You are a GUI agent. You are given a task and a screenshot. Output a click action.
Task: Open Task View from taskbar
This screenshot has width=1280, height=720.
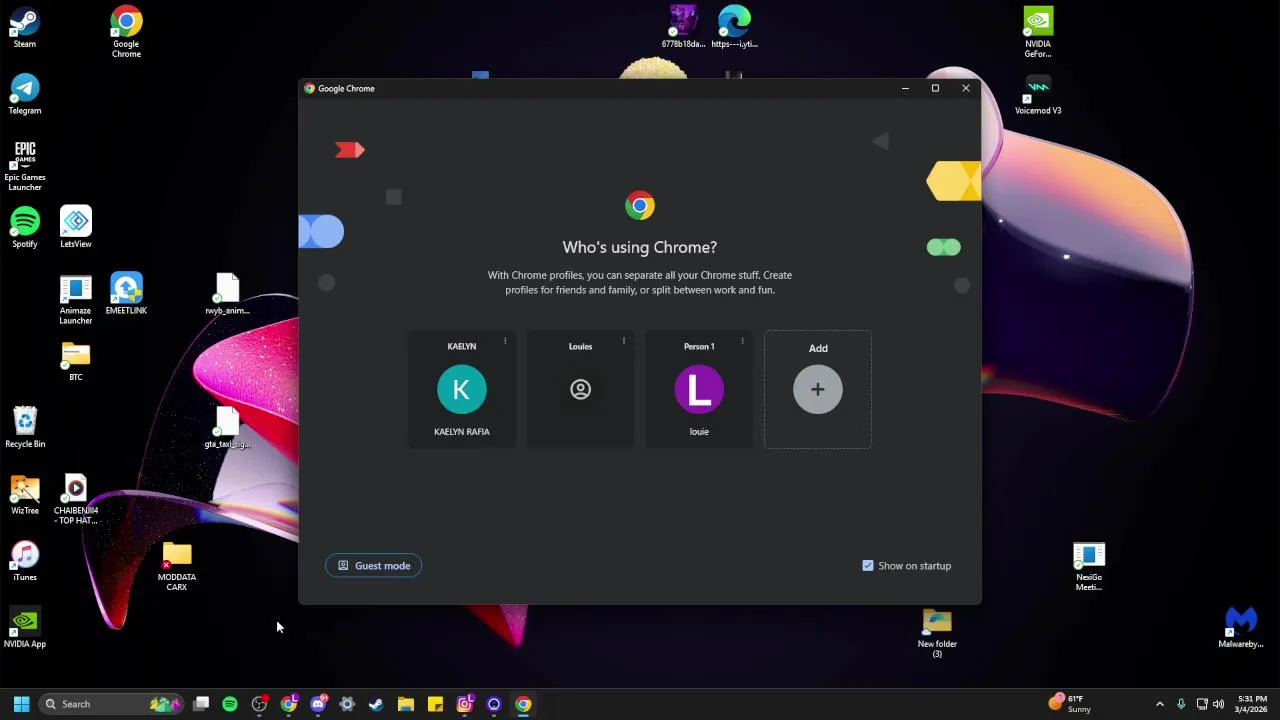[201, 704]
